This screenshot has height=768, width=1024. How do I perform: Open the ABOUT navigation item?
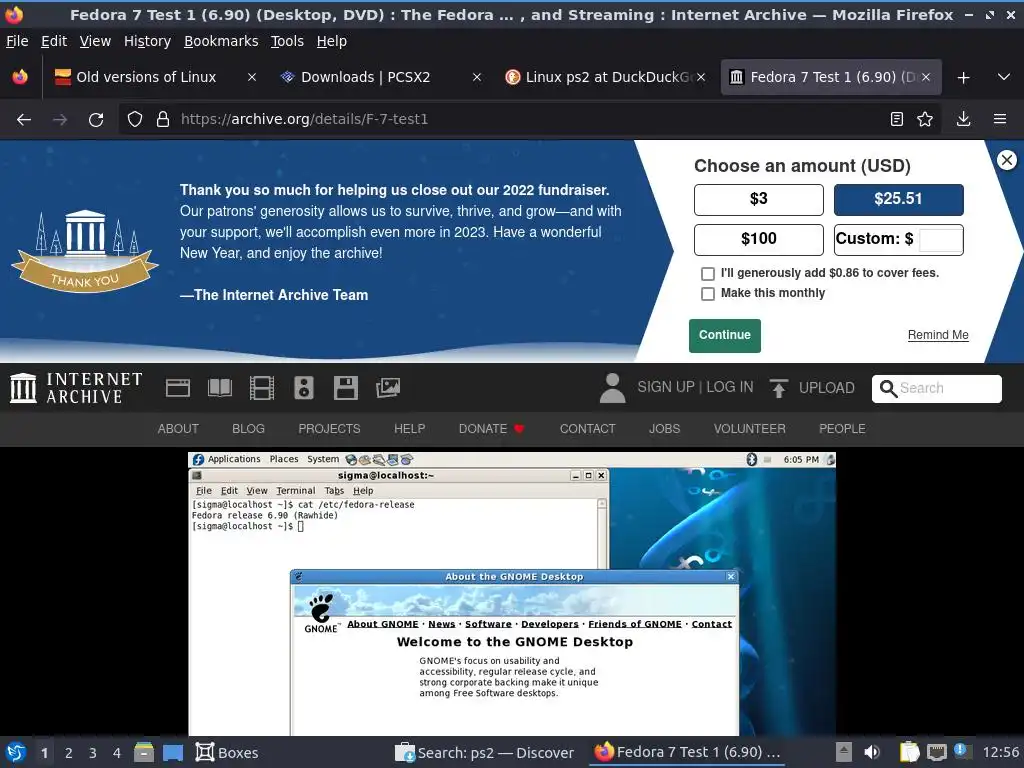click(x=178, y=429)
